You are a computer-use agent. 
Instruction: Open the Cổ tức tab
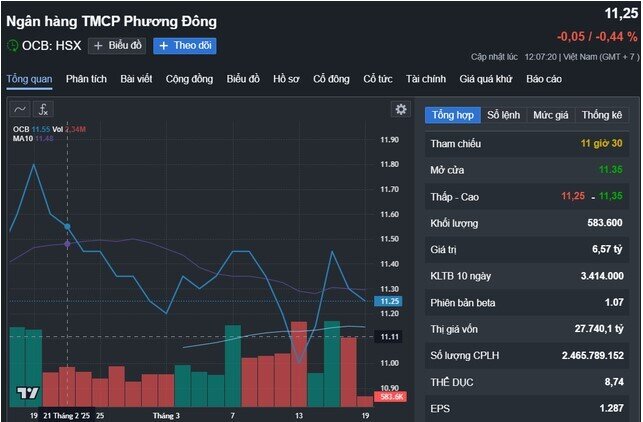378,79
